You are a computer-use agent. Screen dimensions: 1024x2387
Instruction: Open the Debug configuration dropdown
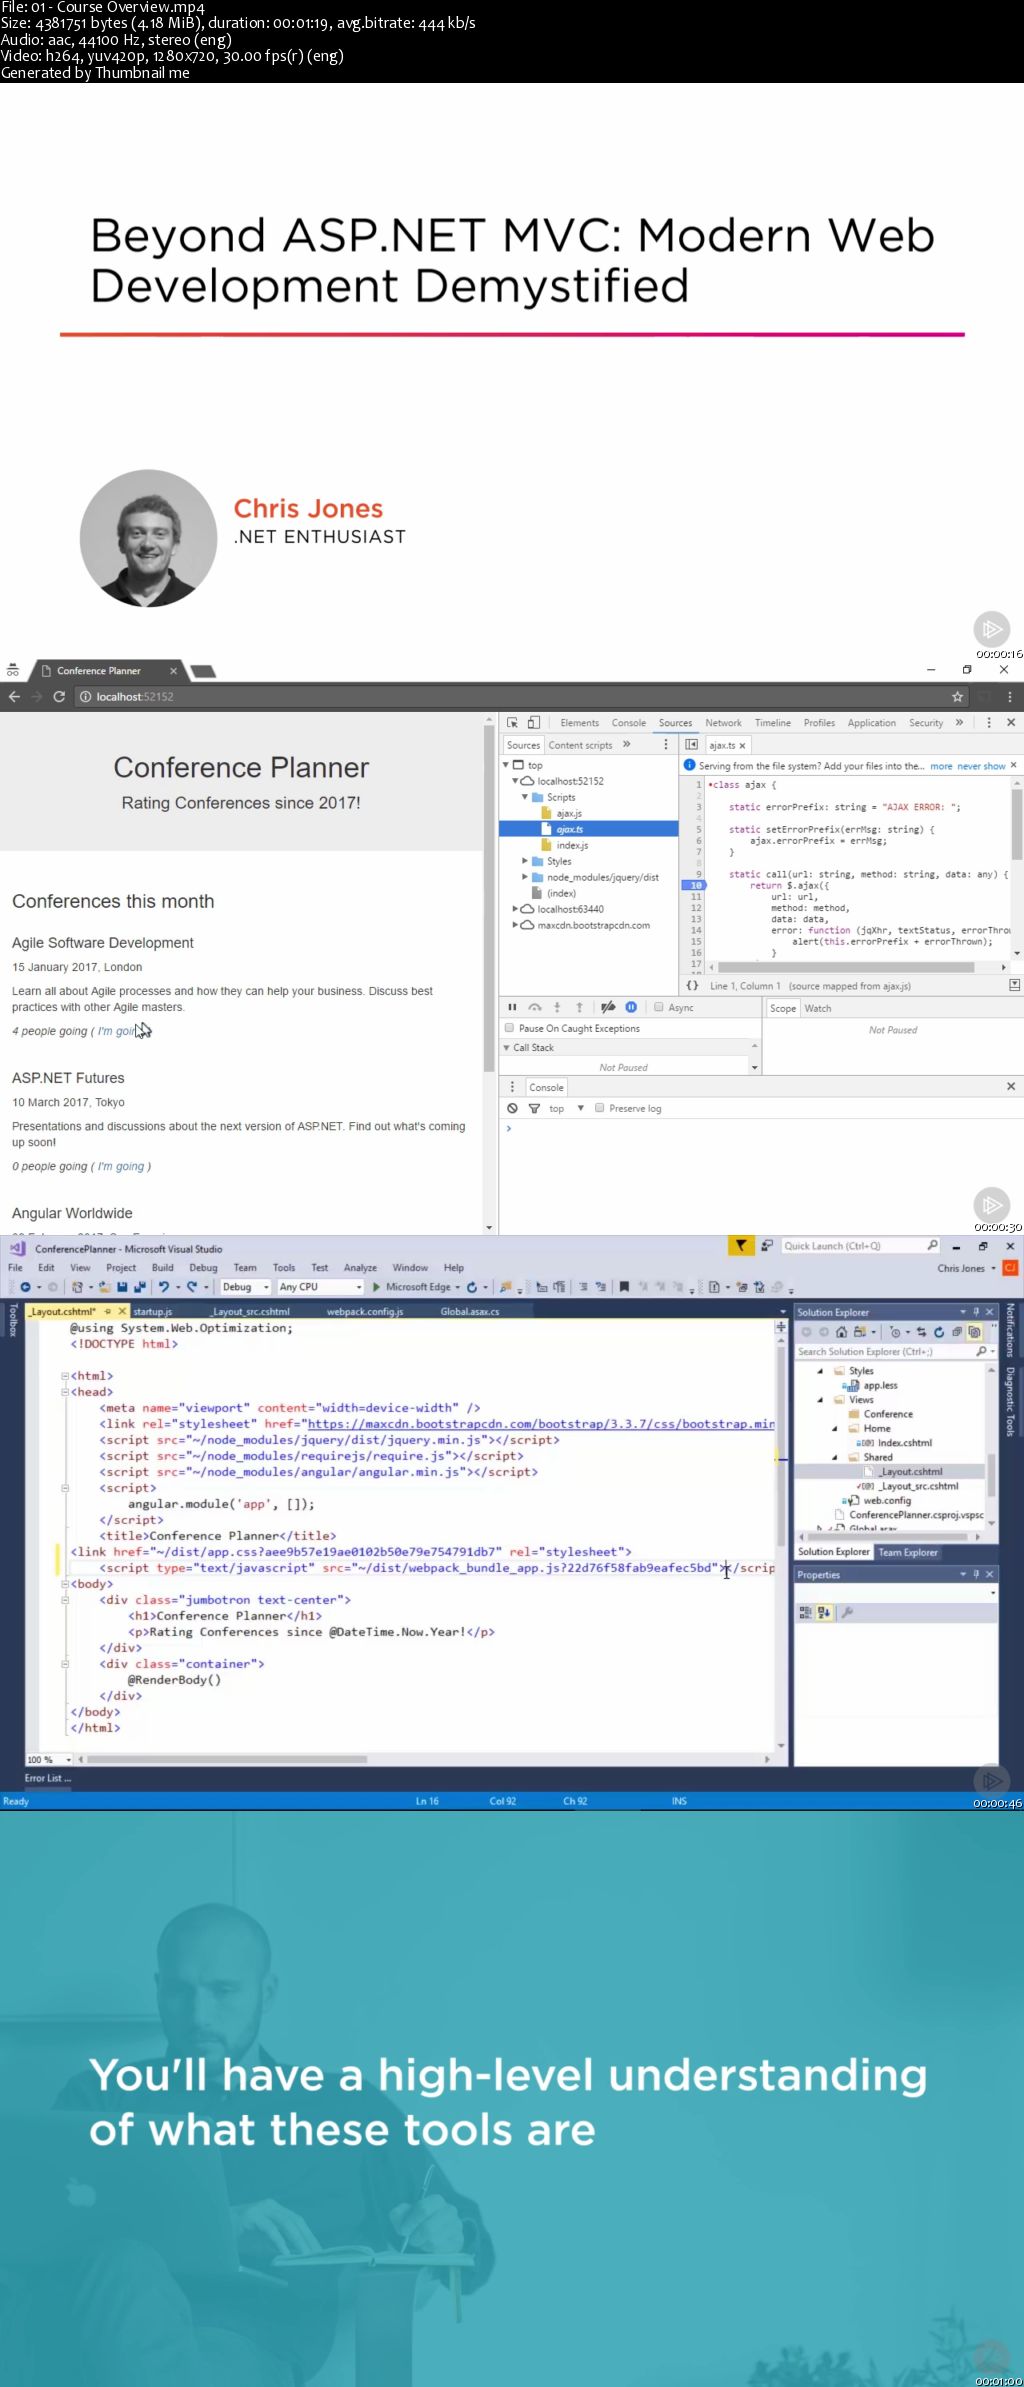tap(246, 1287)
